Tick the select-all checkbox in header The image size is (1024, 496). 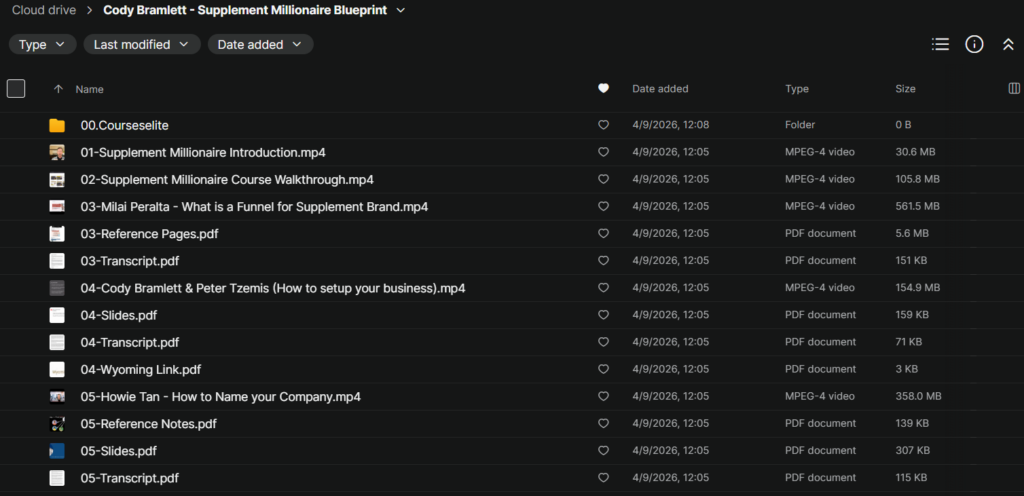[x=16, y=89]
